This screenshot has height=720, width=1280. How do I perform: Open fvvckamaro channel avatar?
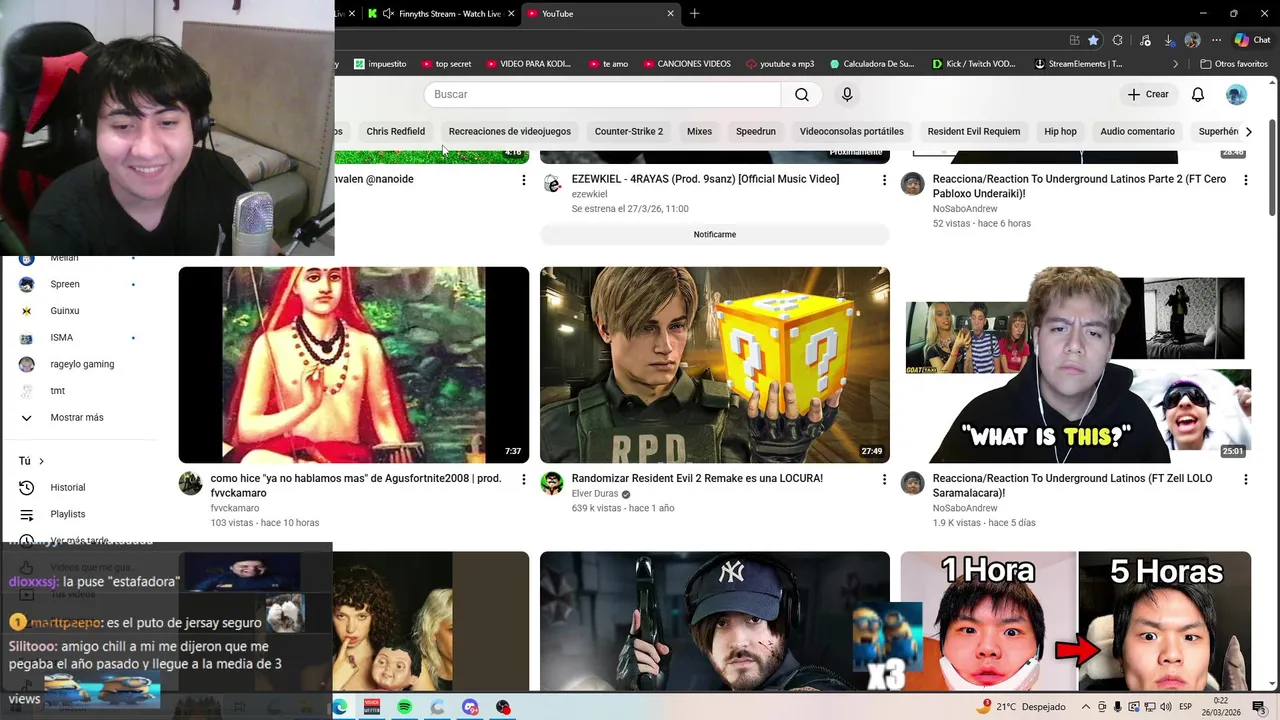coord(190,484)
